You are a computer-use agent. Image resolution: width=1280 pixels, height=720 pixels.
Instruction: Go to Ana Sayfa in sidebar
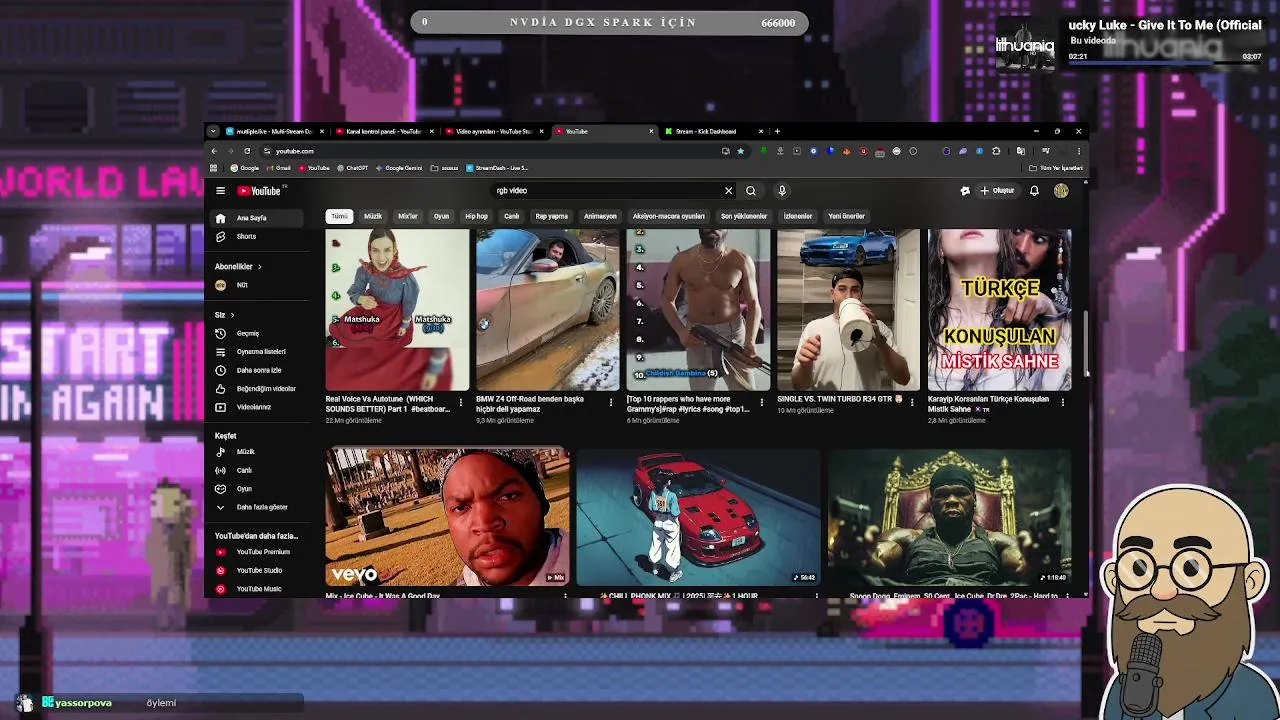pos(255,218)
